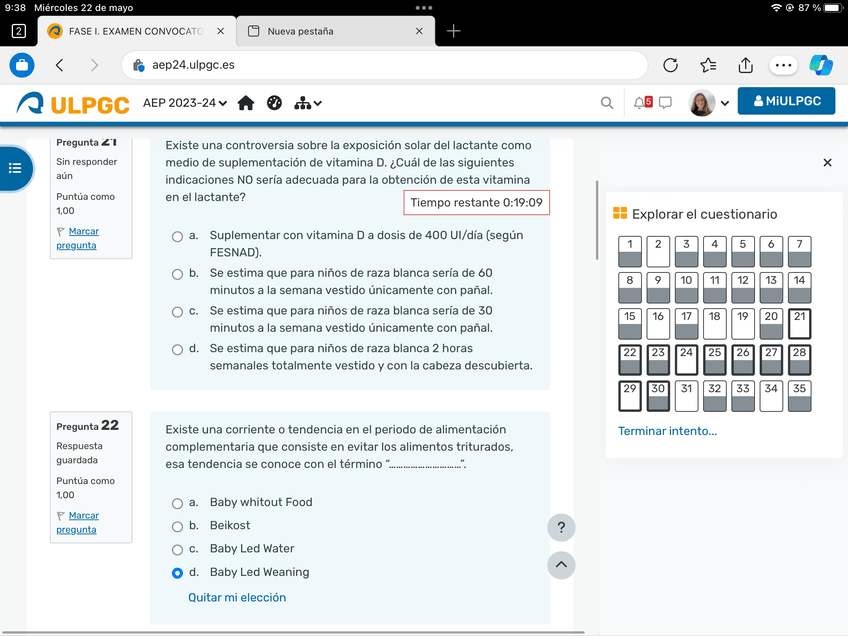The width and height of the screenshot is (848, 636).
Task: Click the dashboard gauge icon
Action: (274, 103)
